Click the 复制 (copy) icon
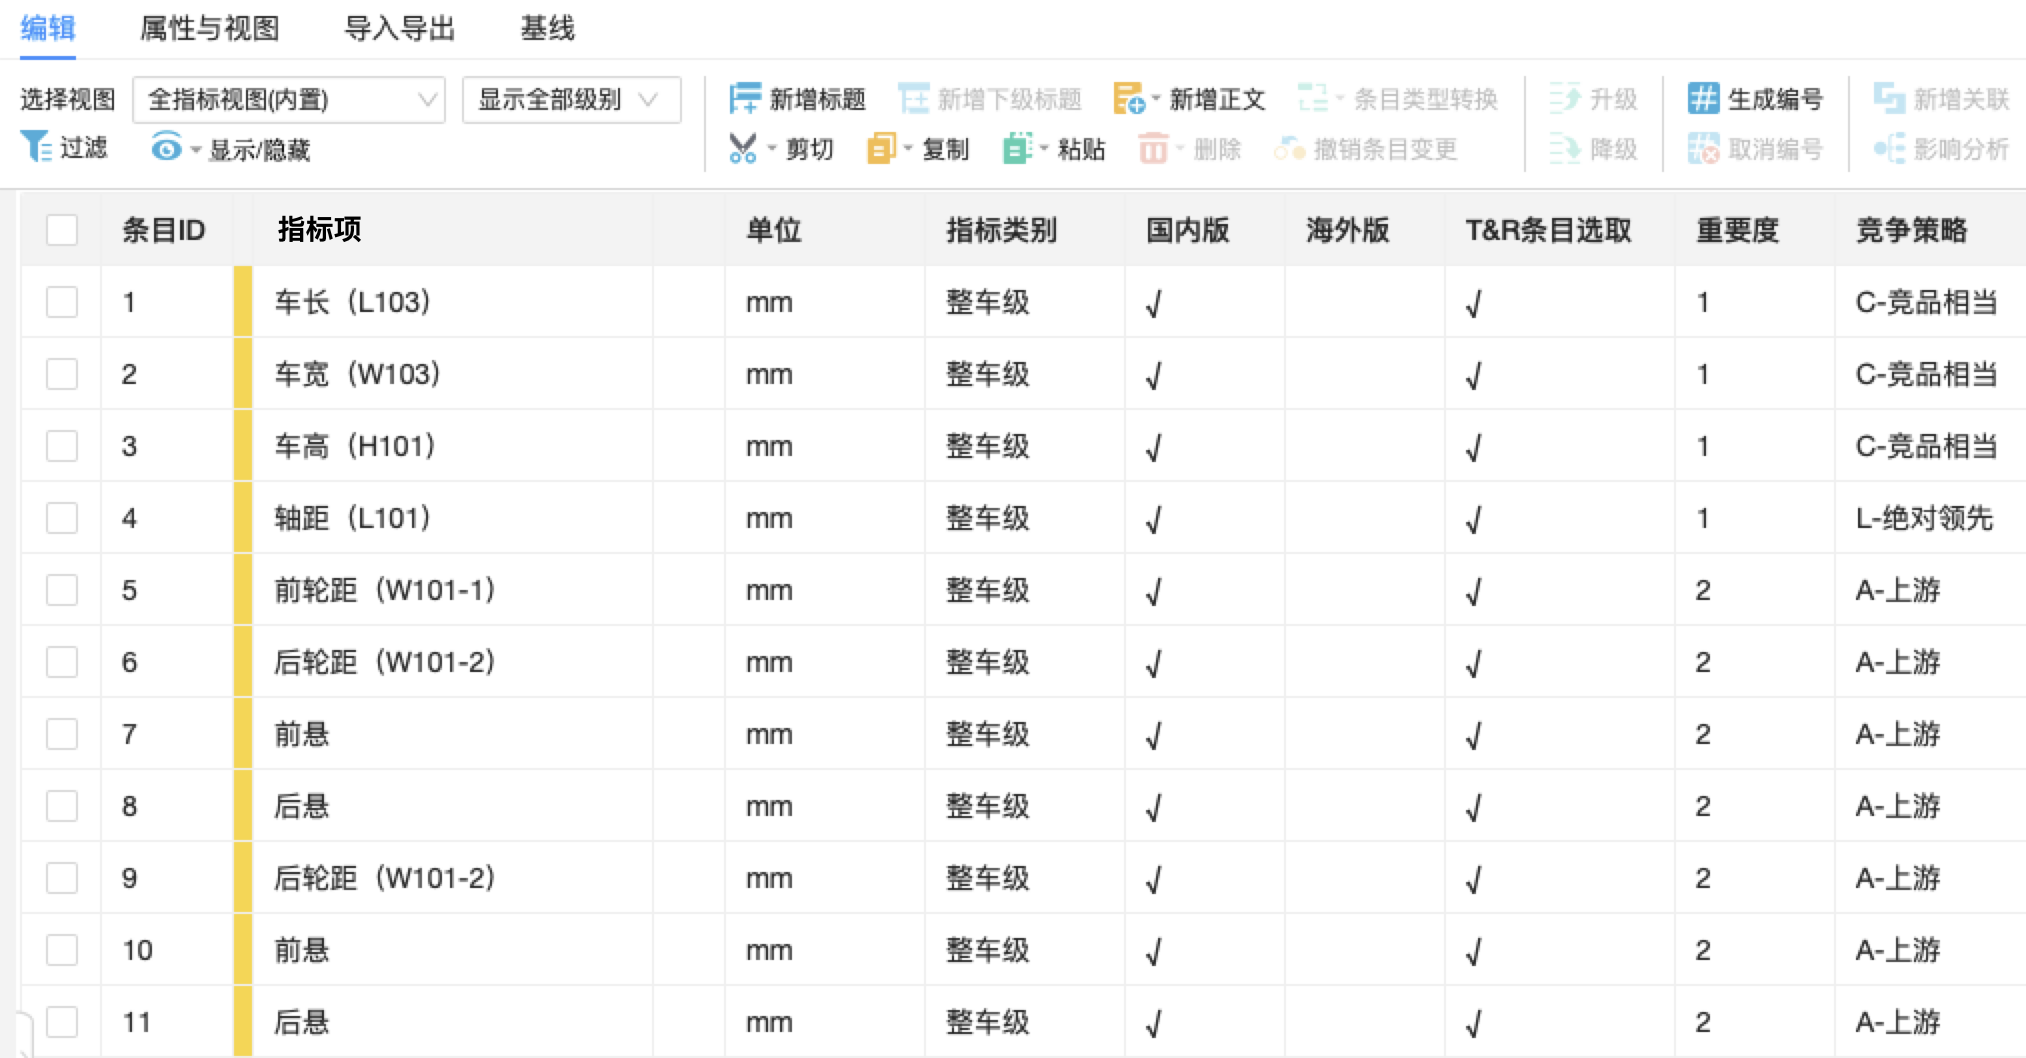Image resolution: width=2026 pixels, height=1058 pixels. tap(881, 149)
